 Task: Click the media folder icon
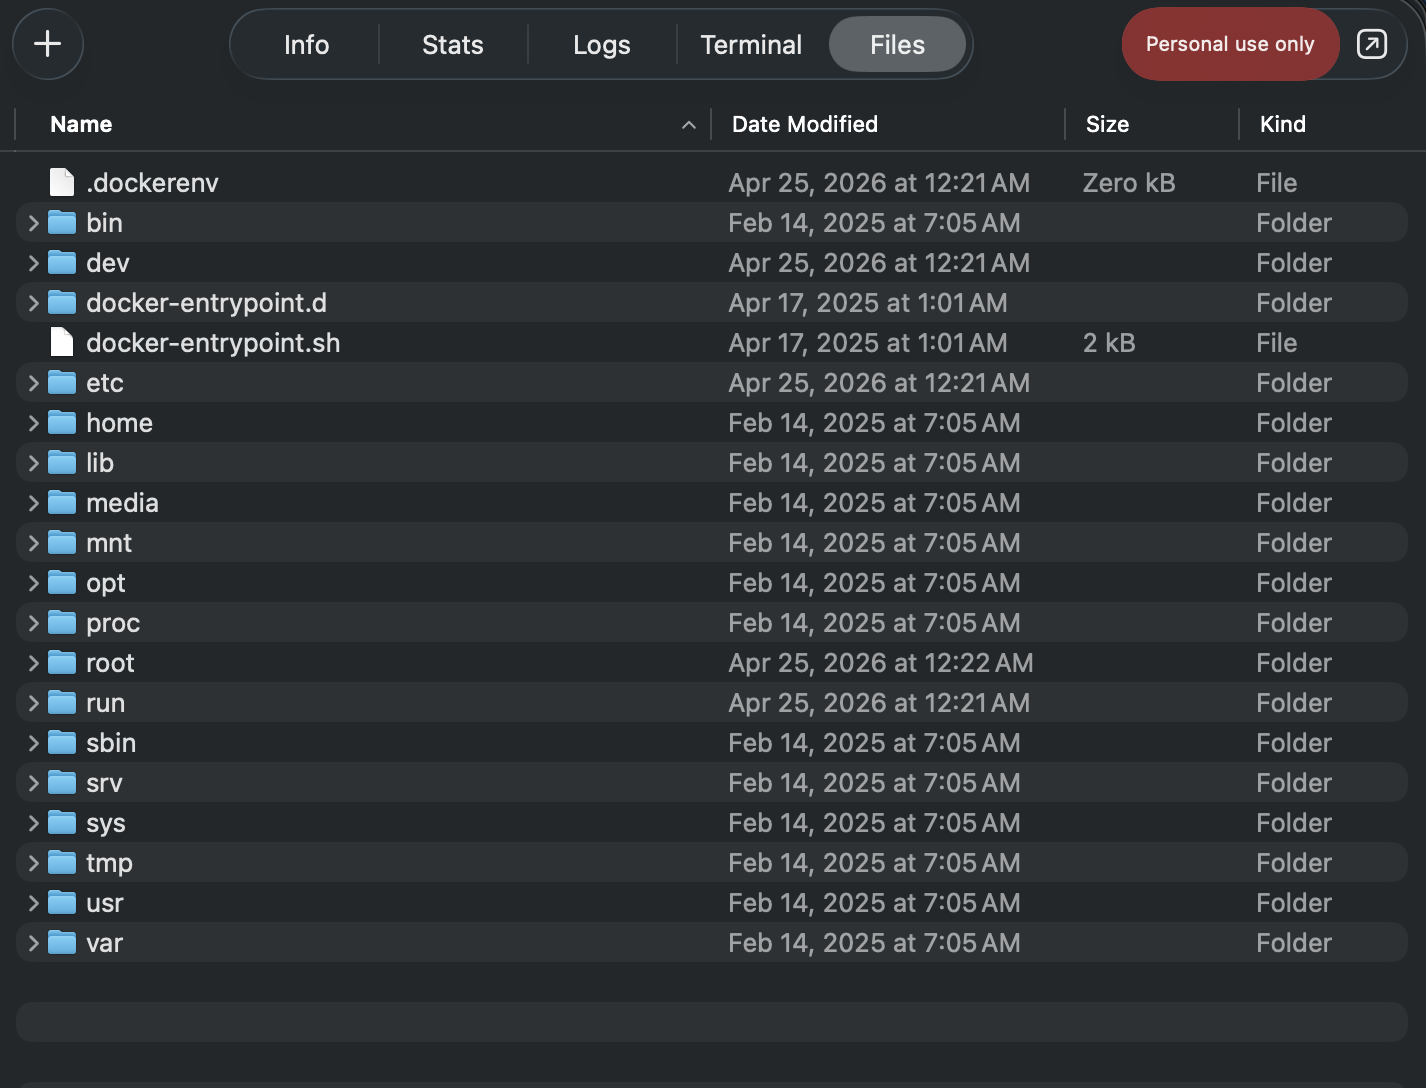[62, 502]
